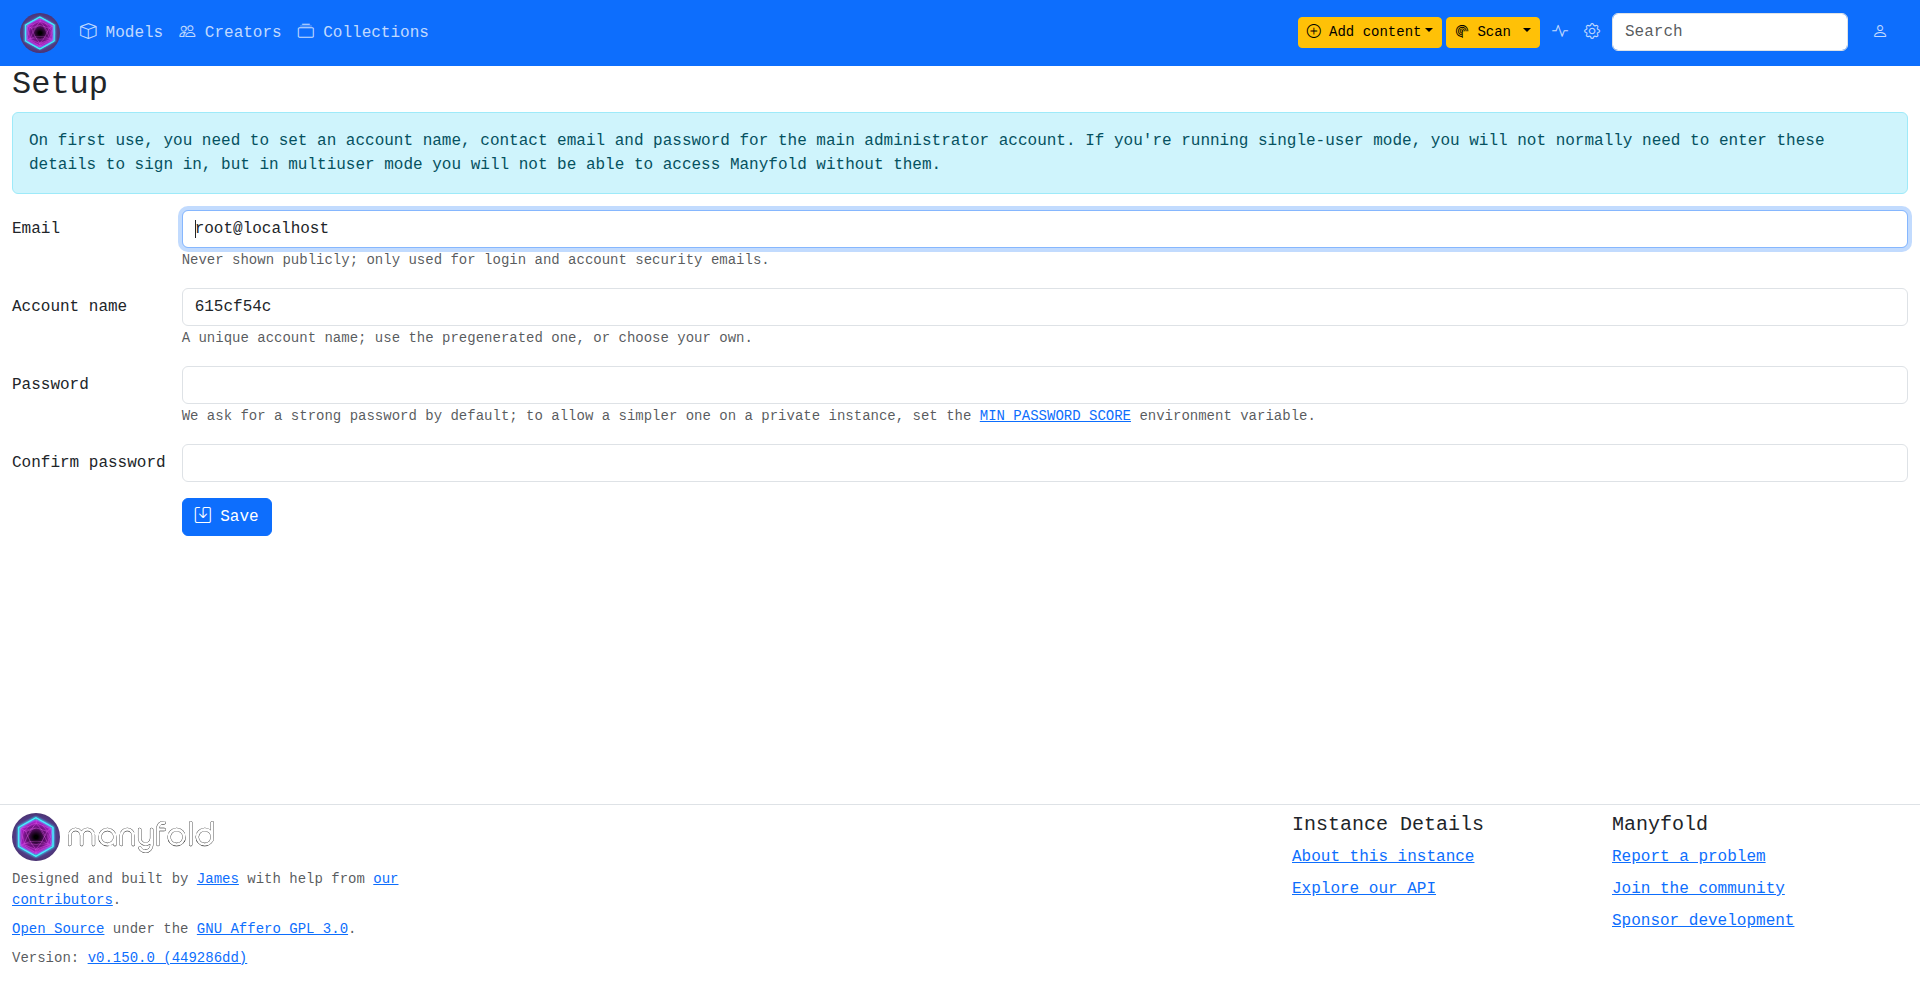Open the settings gear icon

click(x=1592, y=32)
